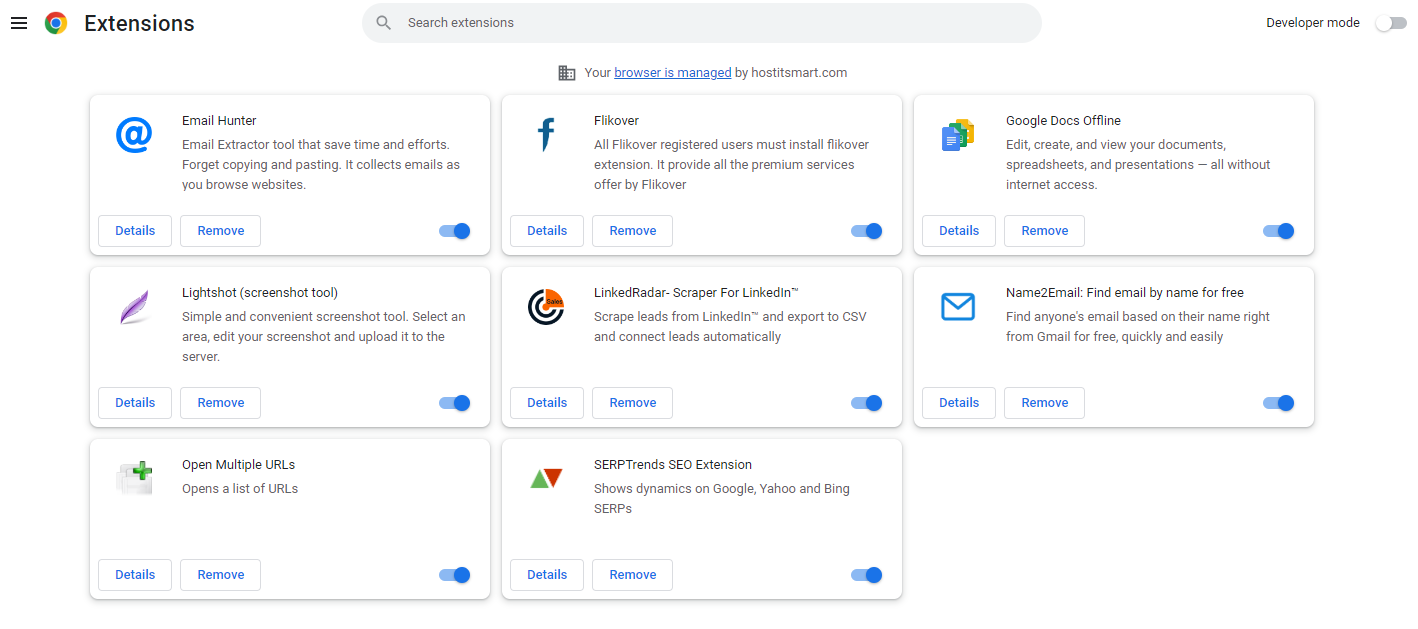The height and width of the screenshot is (629, 1418).
Task: View Details of Flikover
Action: 547,231
